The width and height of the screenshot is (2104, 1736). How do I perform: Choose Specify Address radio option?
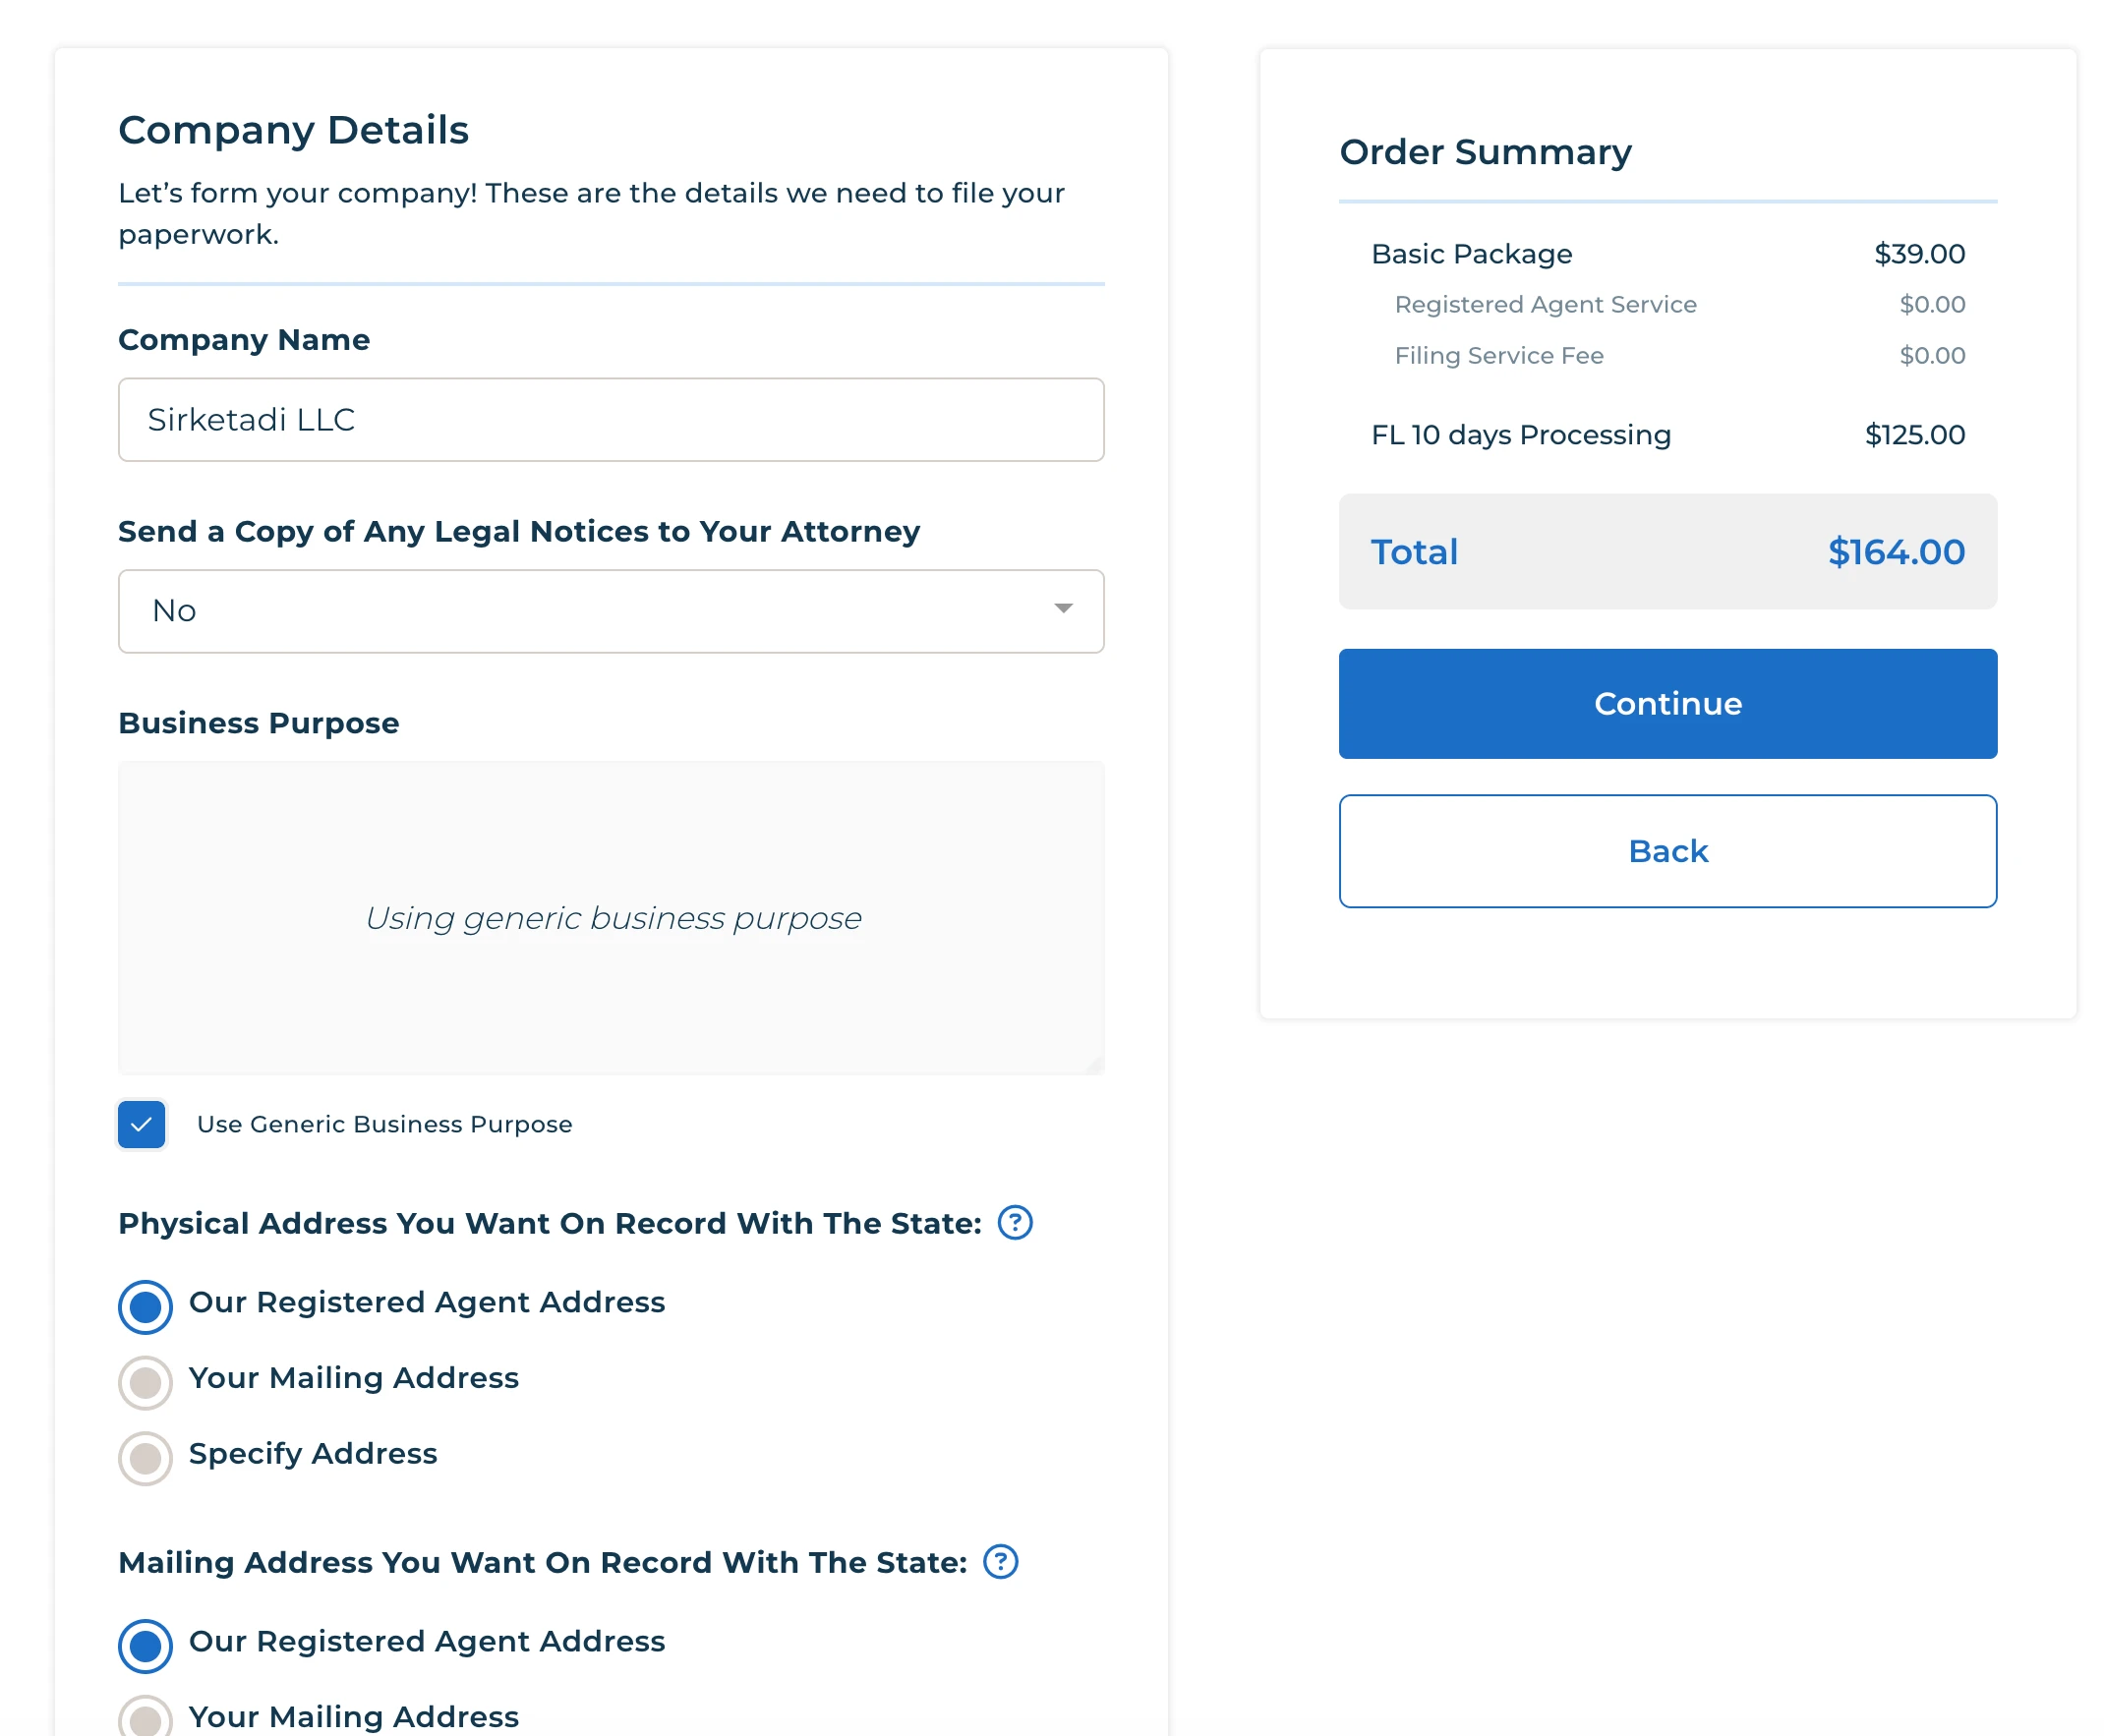pyautogui.click(x=145, y=1457)
